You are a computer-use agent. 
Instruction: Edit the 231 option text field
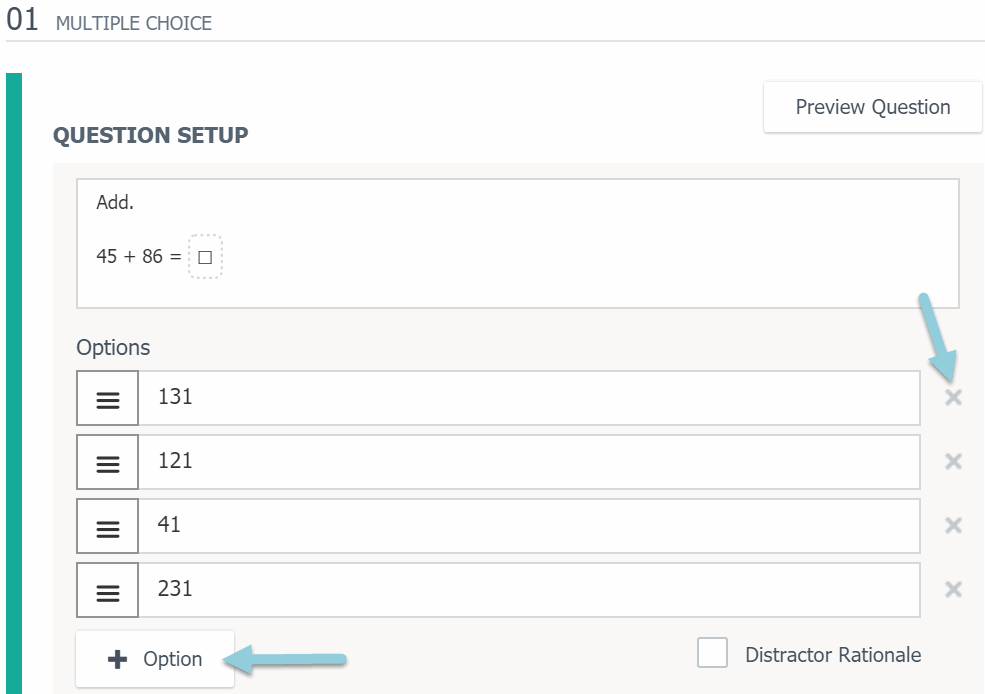528,590
